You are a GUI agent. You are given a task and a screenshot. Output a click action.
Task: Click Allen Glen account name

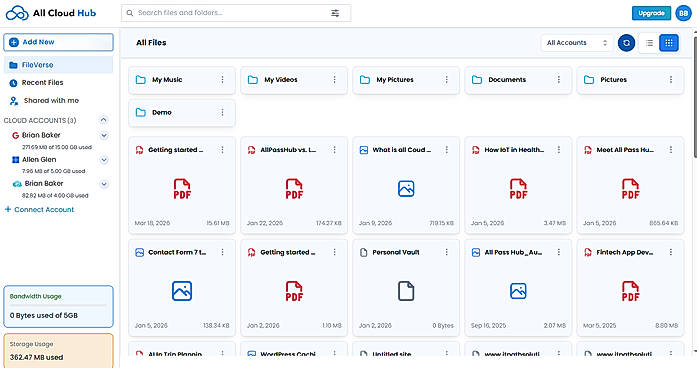click(39, 160)
